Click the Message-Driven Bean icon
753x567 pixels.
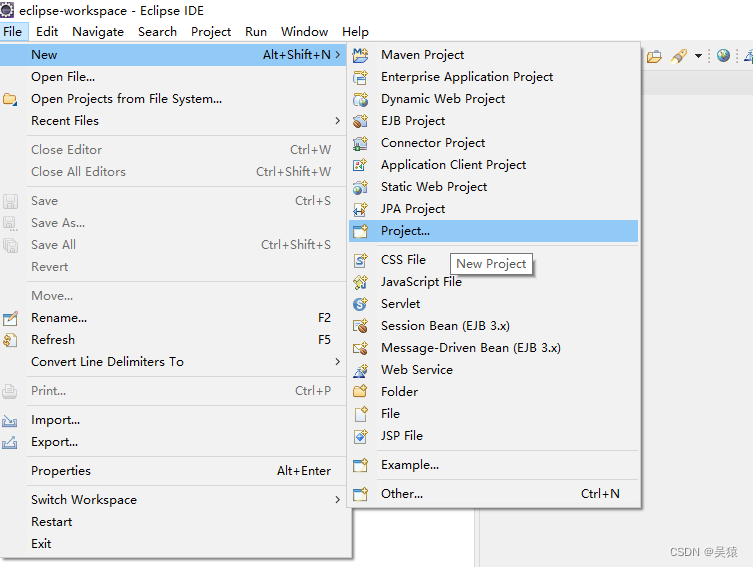click(x=360, y=348)
